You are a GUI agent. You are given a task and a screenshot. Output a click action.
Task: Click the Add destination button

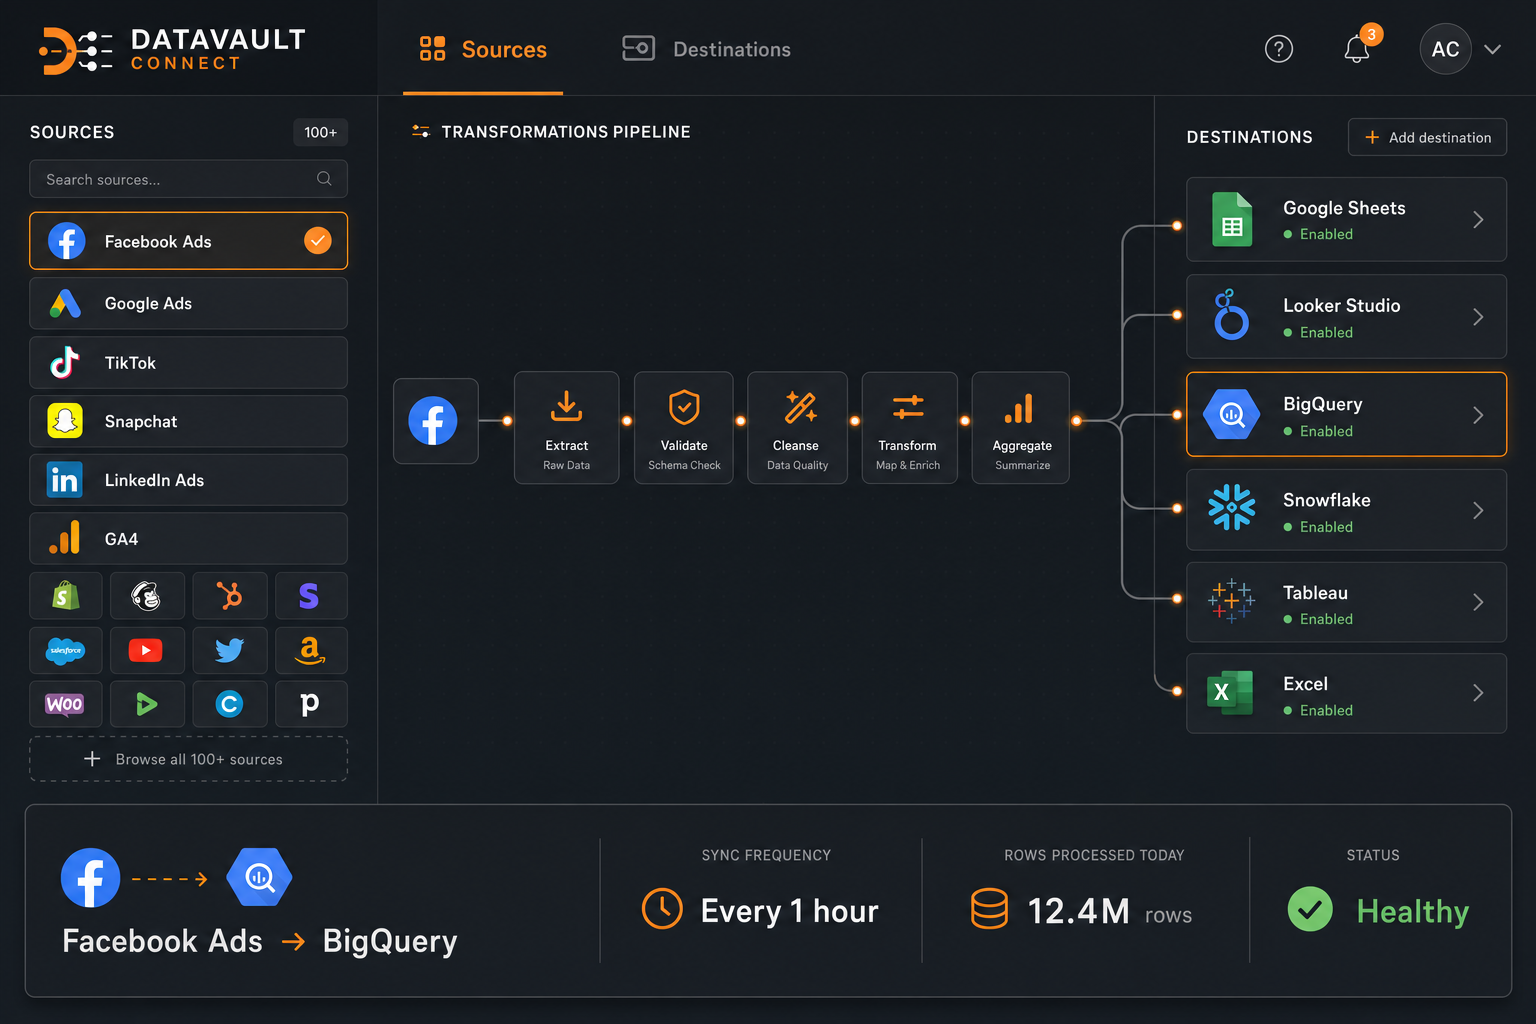pos(1427,137)
